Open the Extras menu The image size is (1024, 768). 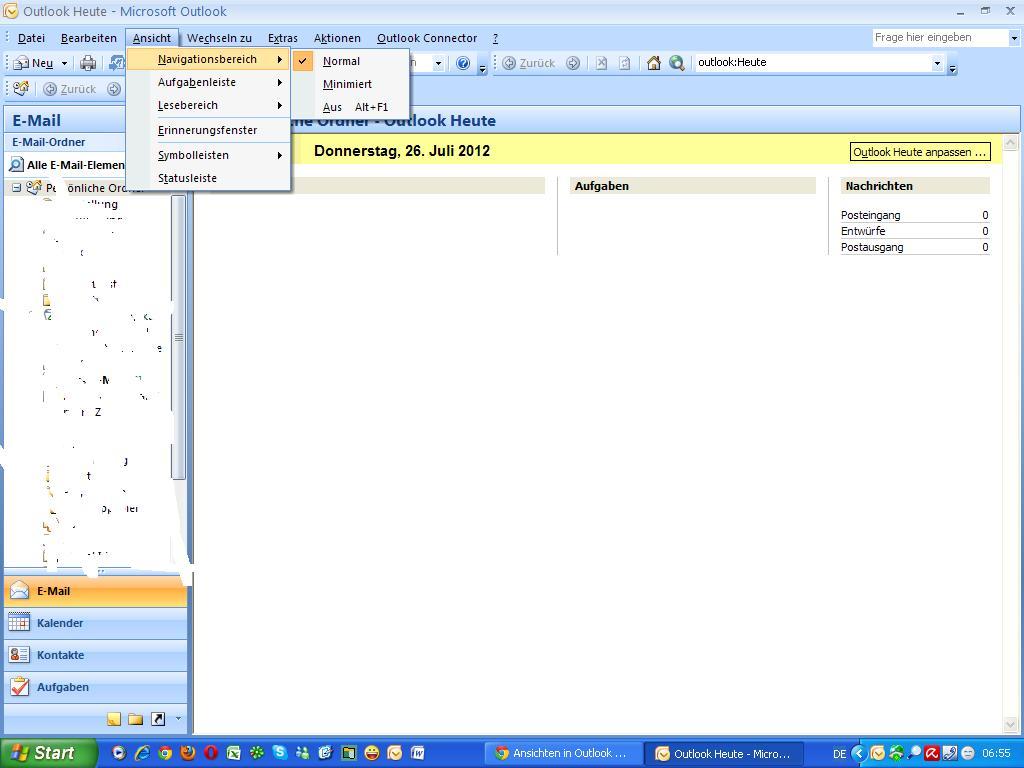point(283,38)
